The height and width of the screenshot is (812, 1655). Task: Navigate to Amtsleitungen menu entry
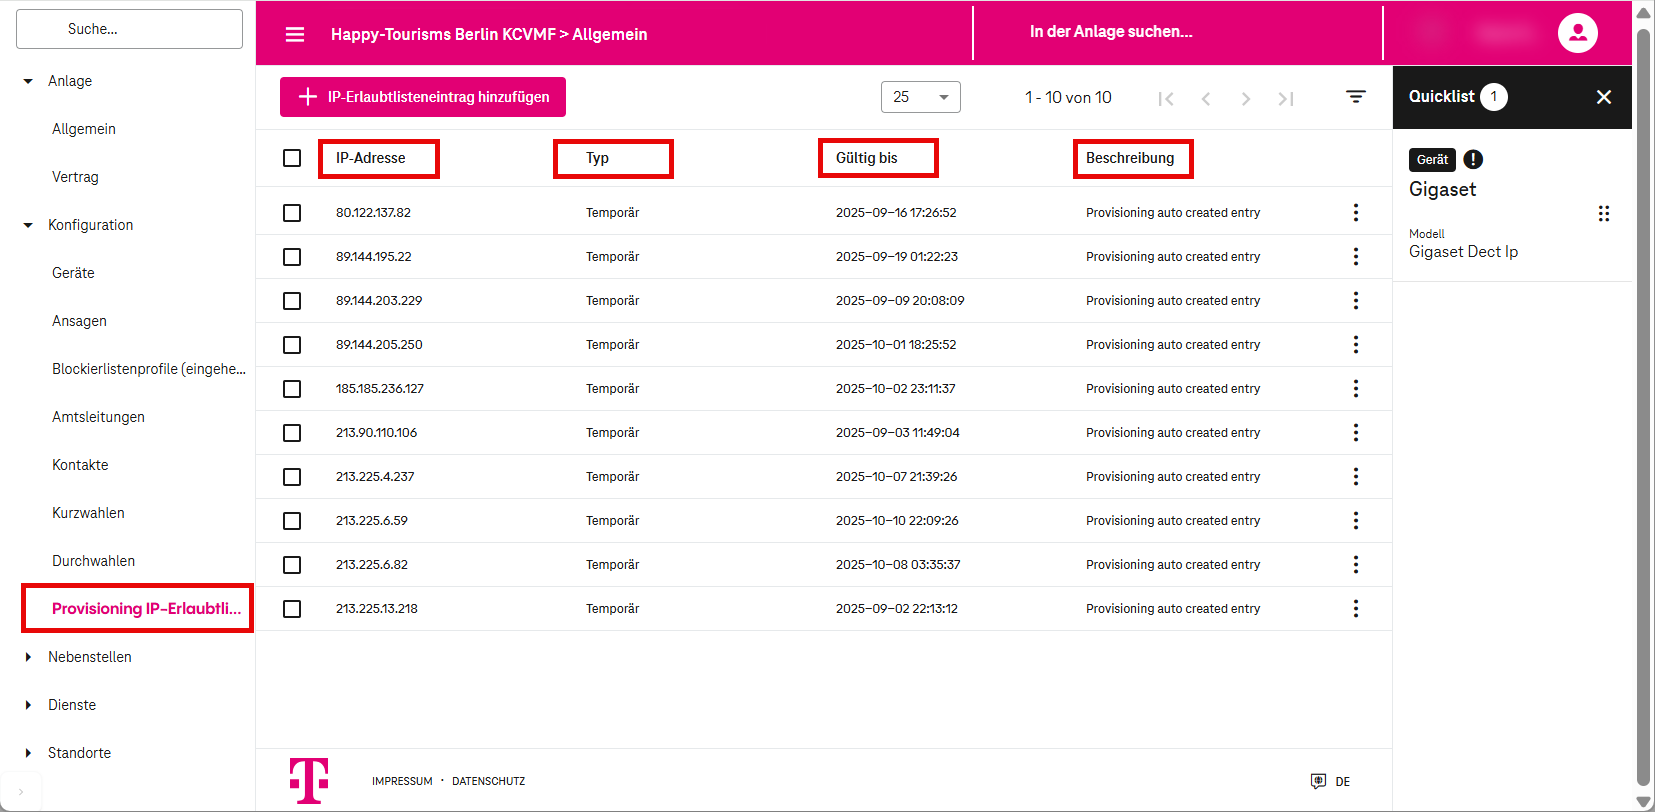click(x=98, y=417)
